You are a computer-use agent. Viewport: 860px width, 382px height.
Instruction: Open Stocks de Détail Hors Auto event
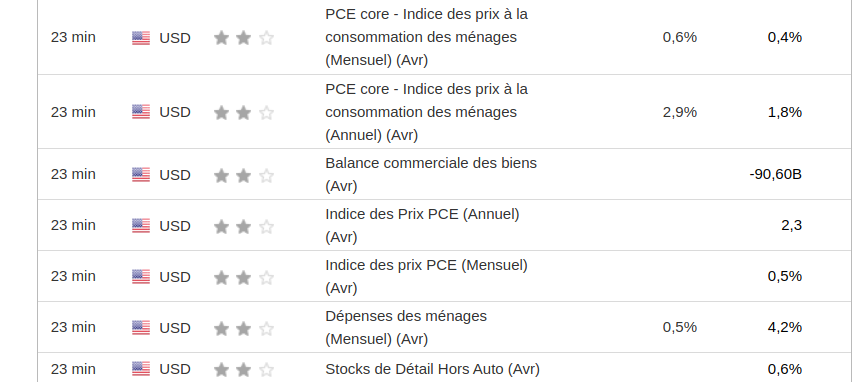tap(432, 369)
